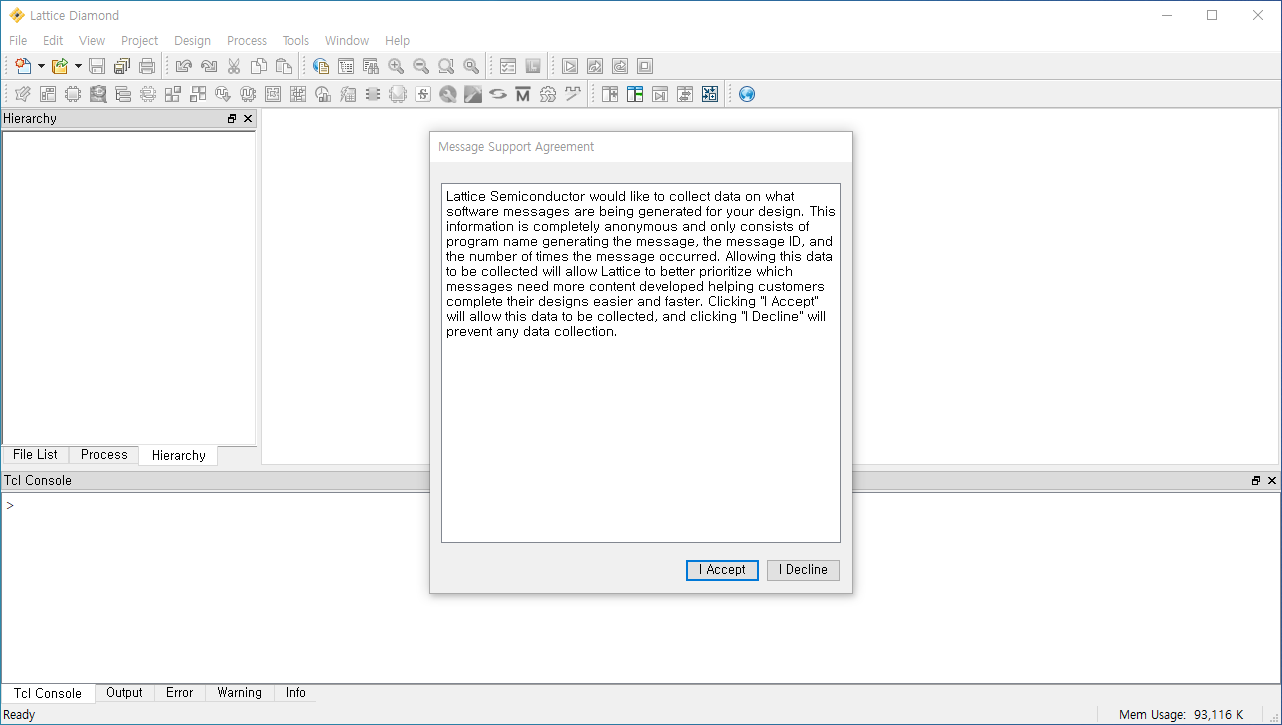Image resolution: width=1282 pixels, height=725 pixels.
Task: Switch to the Output tab
Action: pos(125,693)
